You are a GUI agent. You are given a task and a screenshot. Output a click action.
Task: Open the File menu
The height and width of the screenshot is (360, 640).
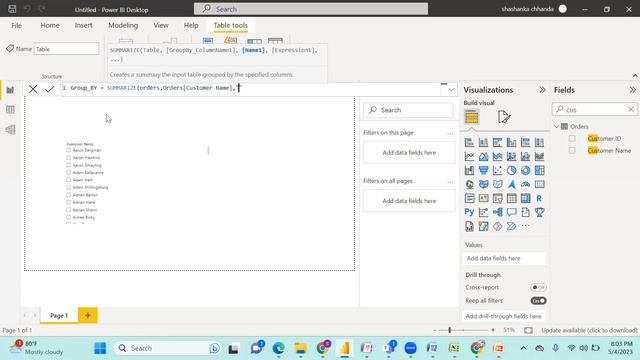(x=16, y=25)
